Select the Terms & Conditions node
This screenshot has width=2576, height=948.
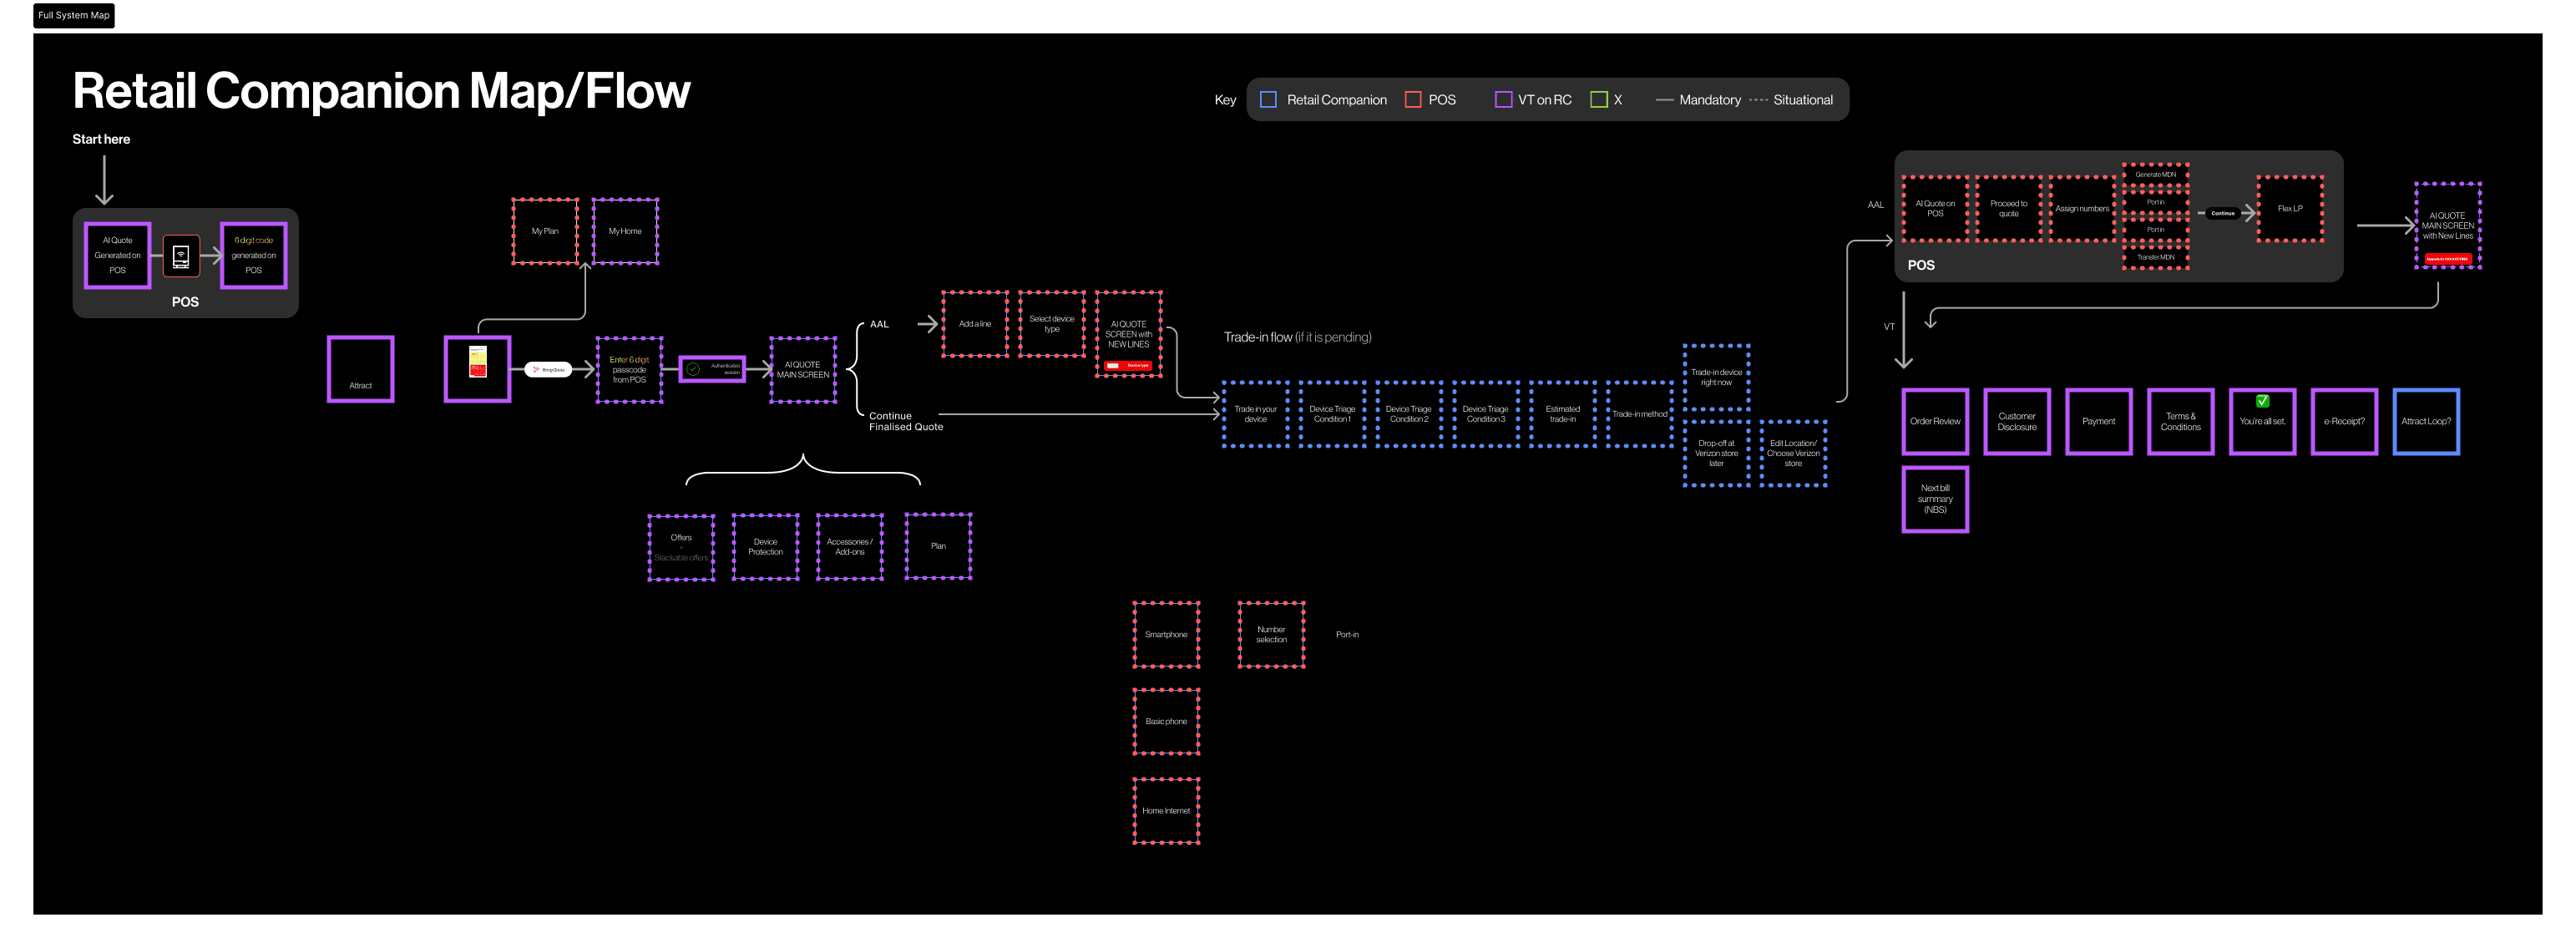coord(2181,422)
